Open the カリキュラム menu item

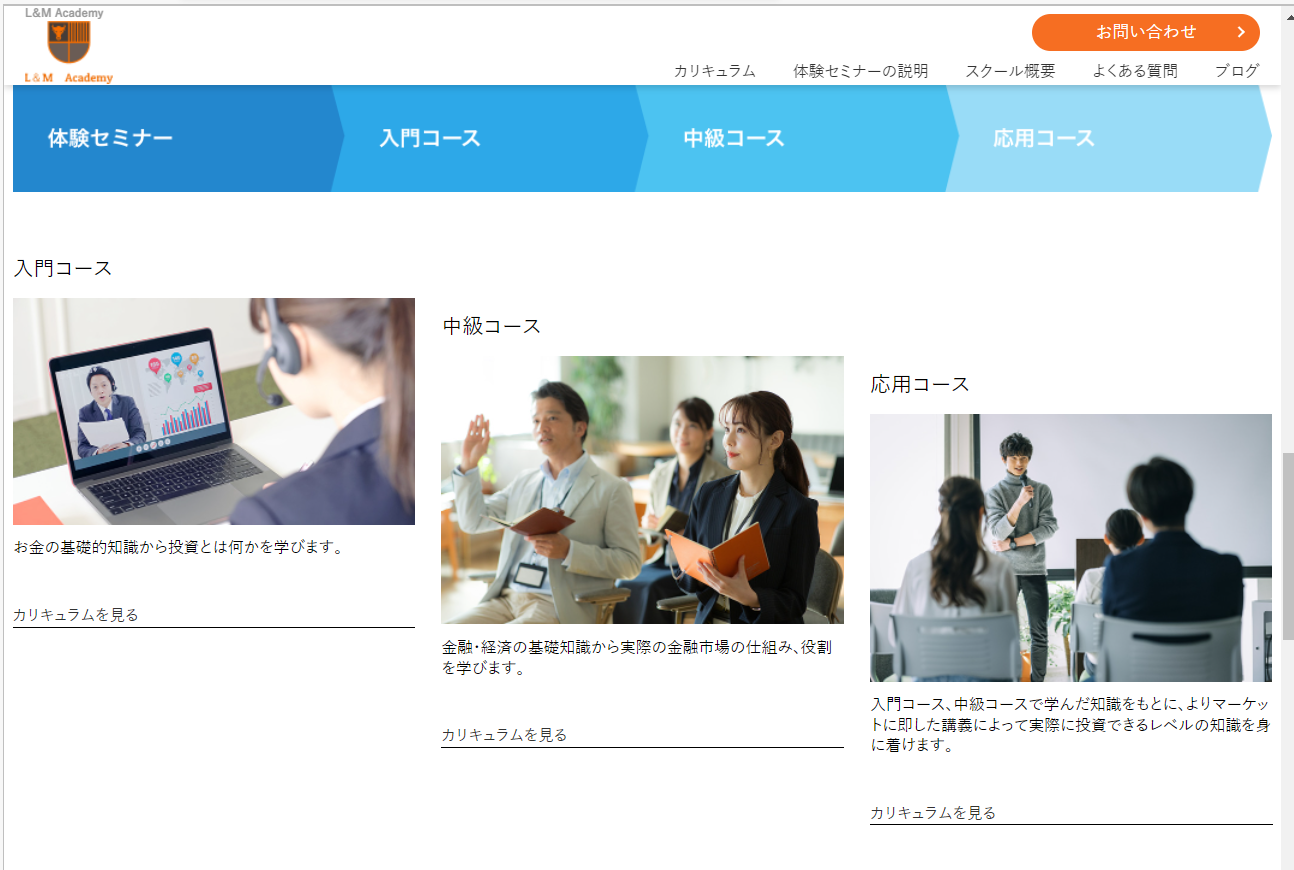tap(714, 71)
